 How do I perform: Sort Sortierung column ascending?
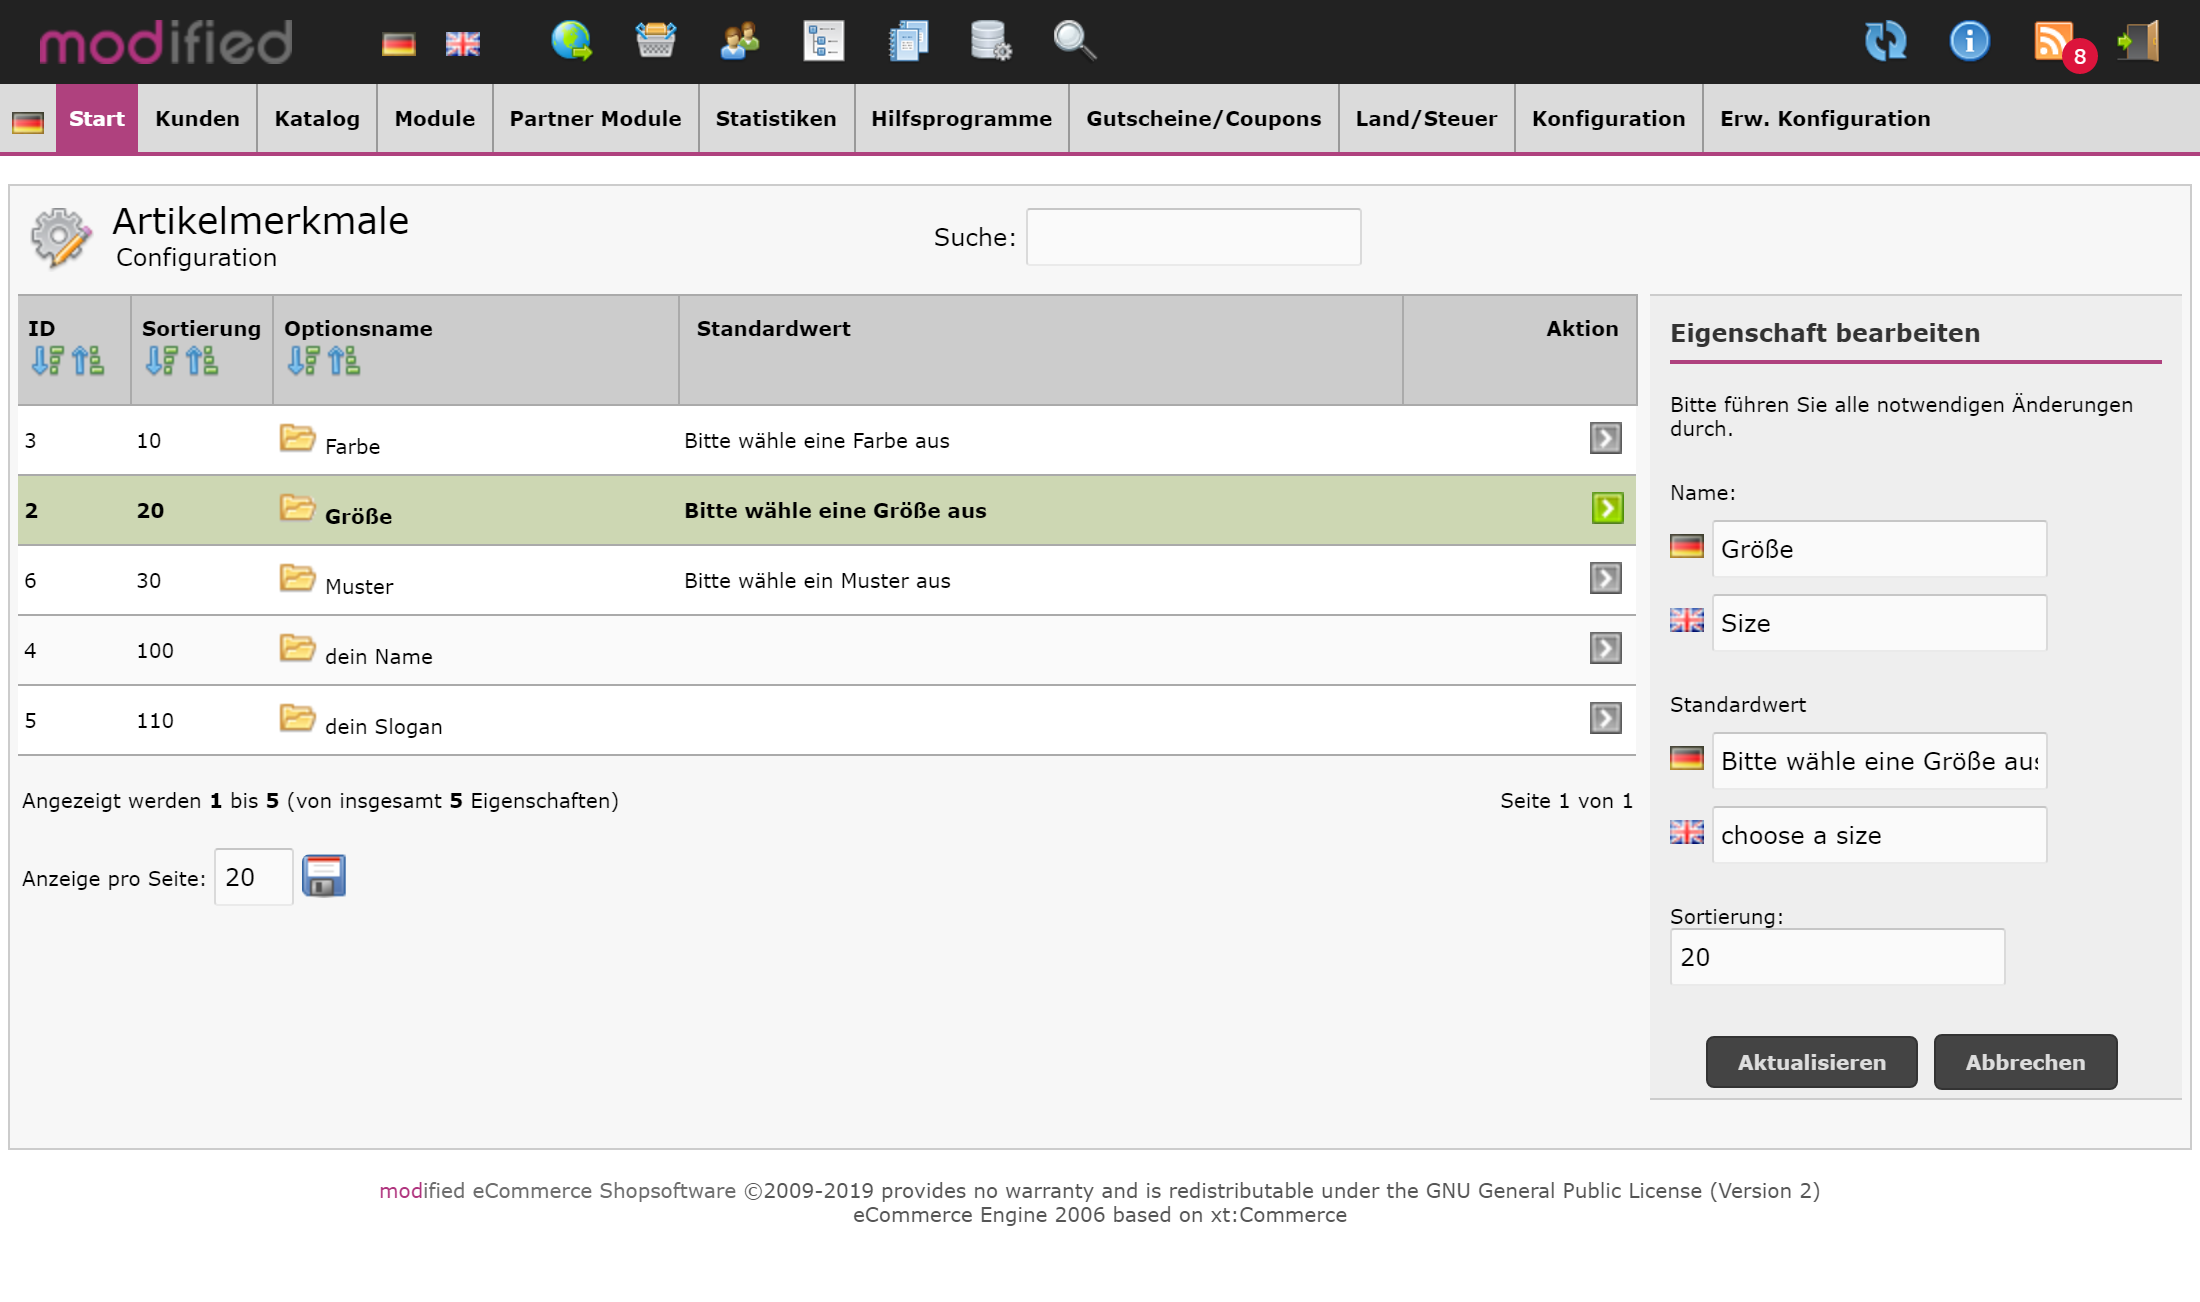pyautogui.click(x=202, y=360)
